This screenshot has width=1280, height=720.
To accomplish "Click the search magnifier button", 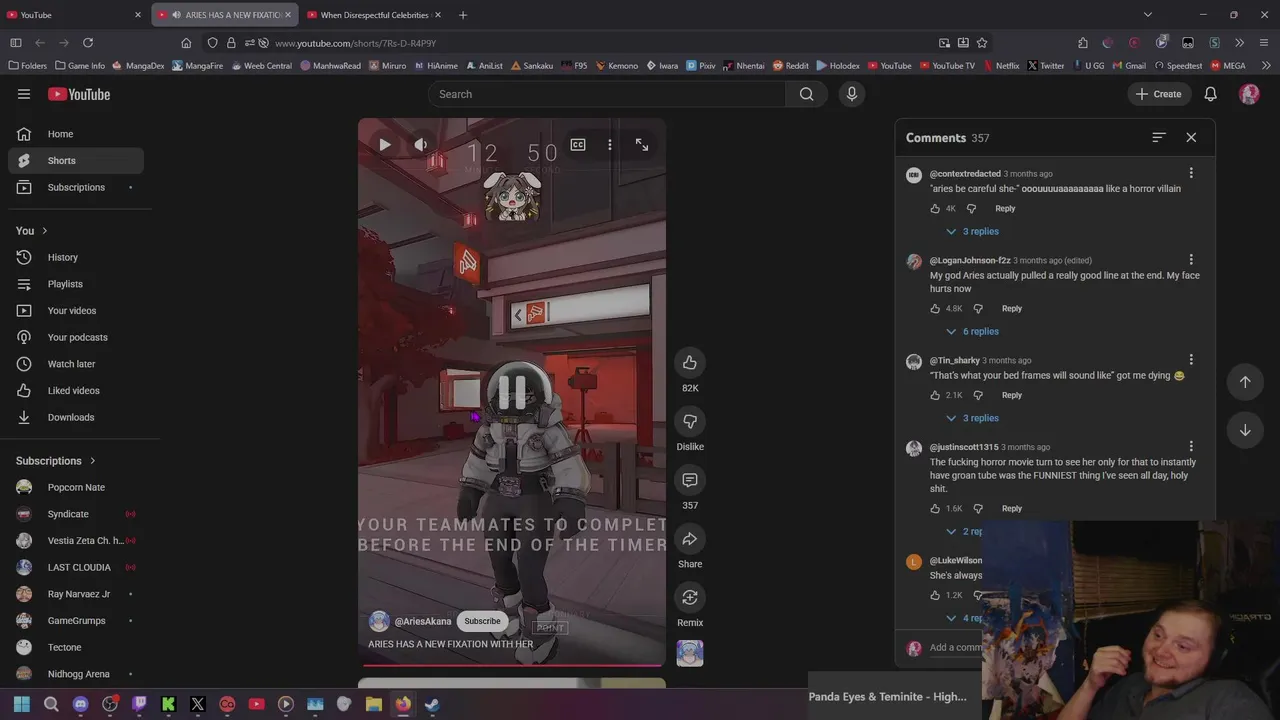I will point(807,94).
